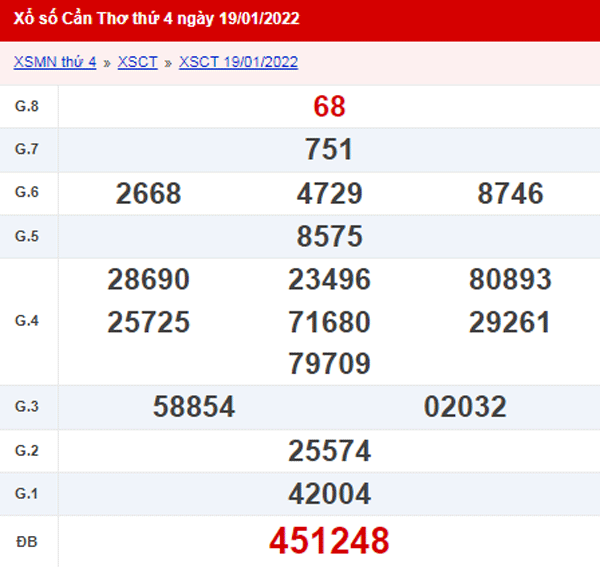Click the G.3 row label
The image size is (600, 567).
(x=27, y=406)
